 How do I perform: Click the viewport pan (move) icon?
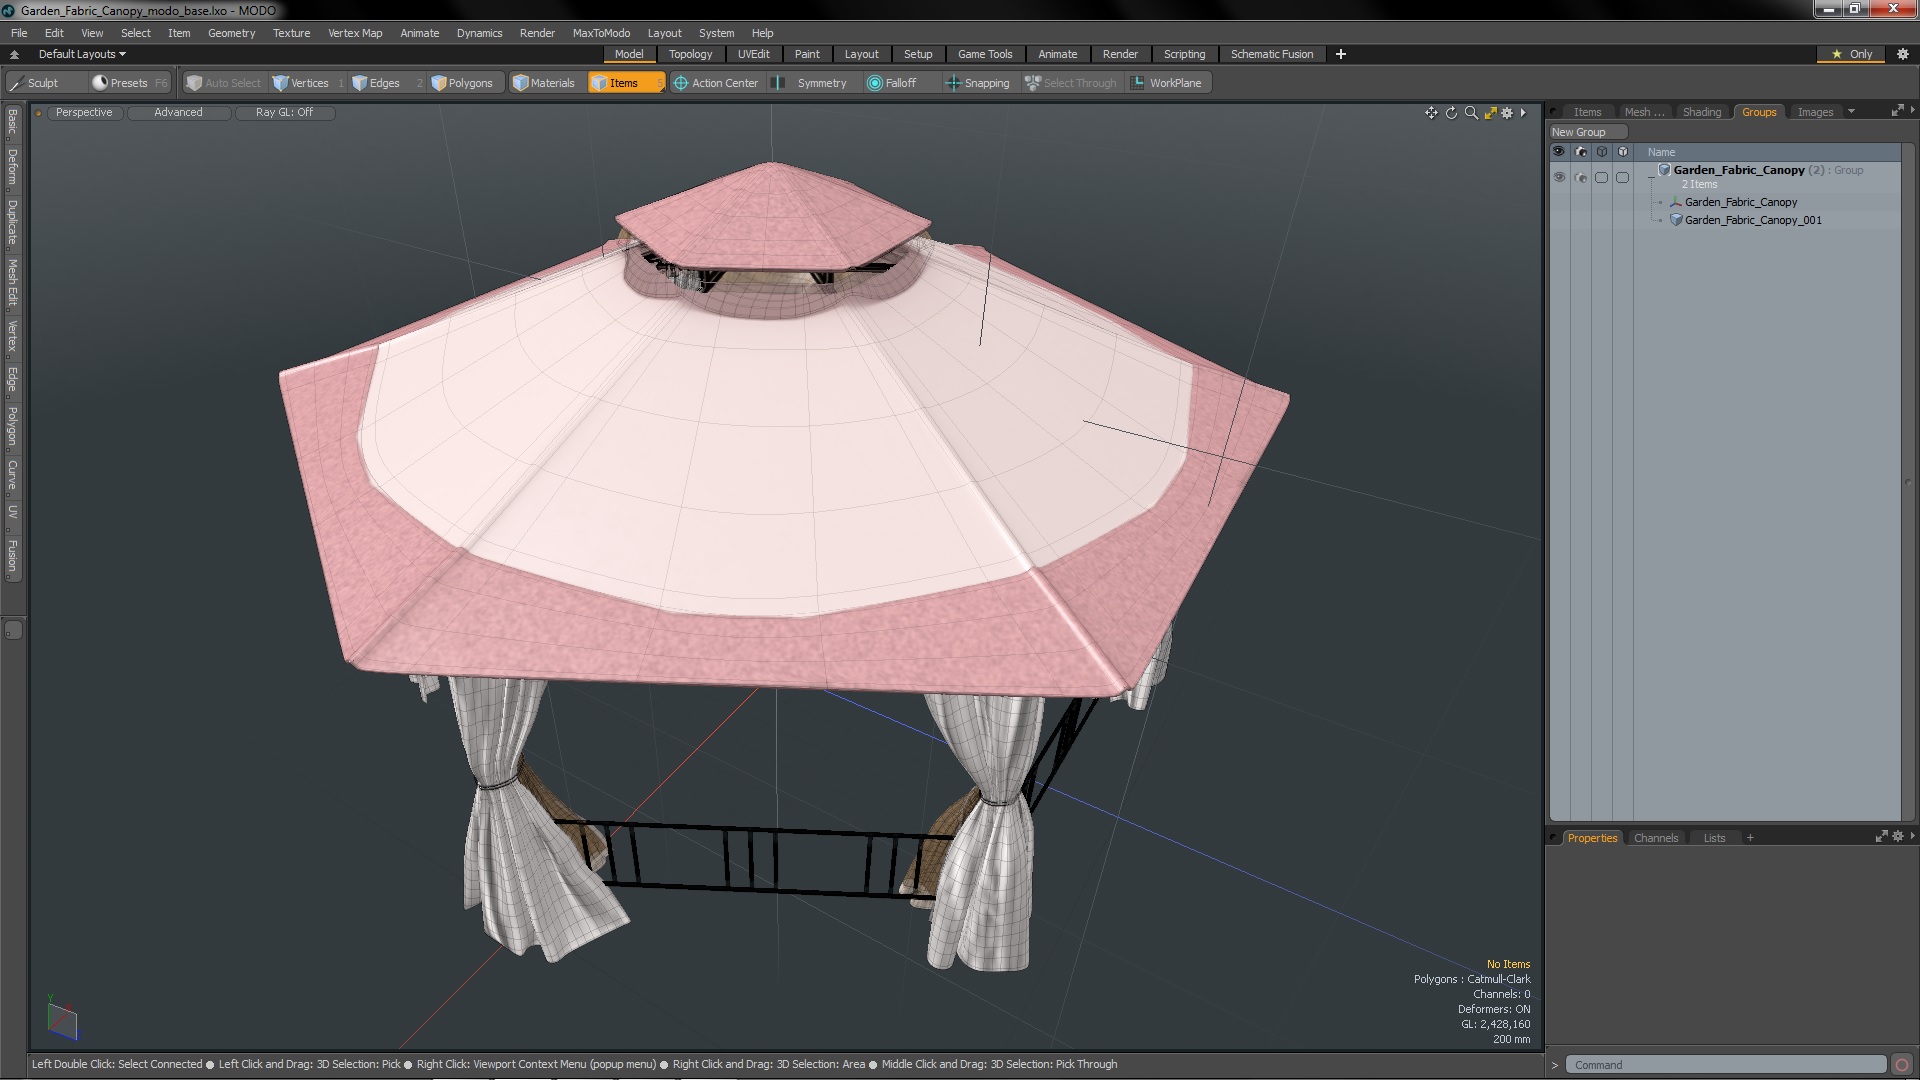[x=1431, y=113]
